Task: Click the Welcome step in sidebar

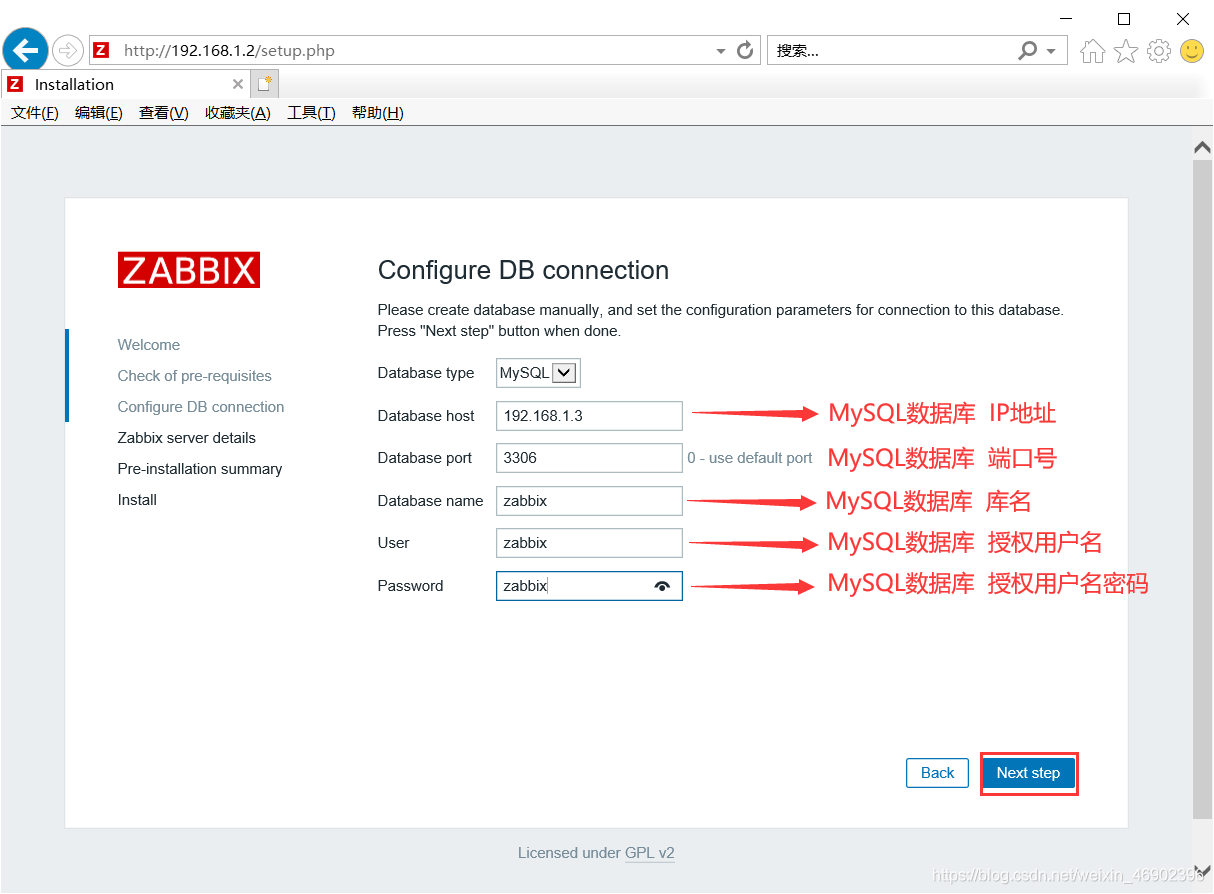Action: [x=149, y=345]
